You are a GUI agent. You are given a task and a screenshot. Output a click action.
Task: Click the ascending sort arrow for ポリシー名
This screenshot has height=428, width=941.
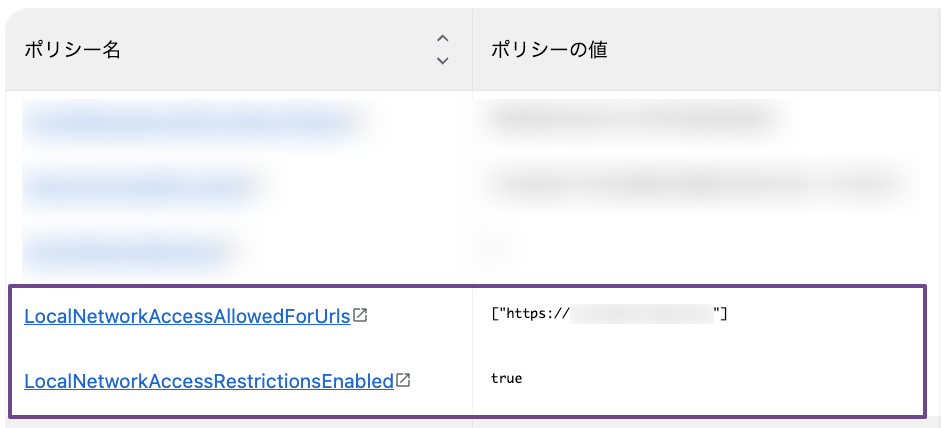pyautogui.click(x=442, y=39)
